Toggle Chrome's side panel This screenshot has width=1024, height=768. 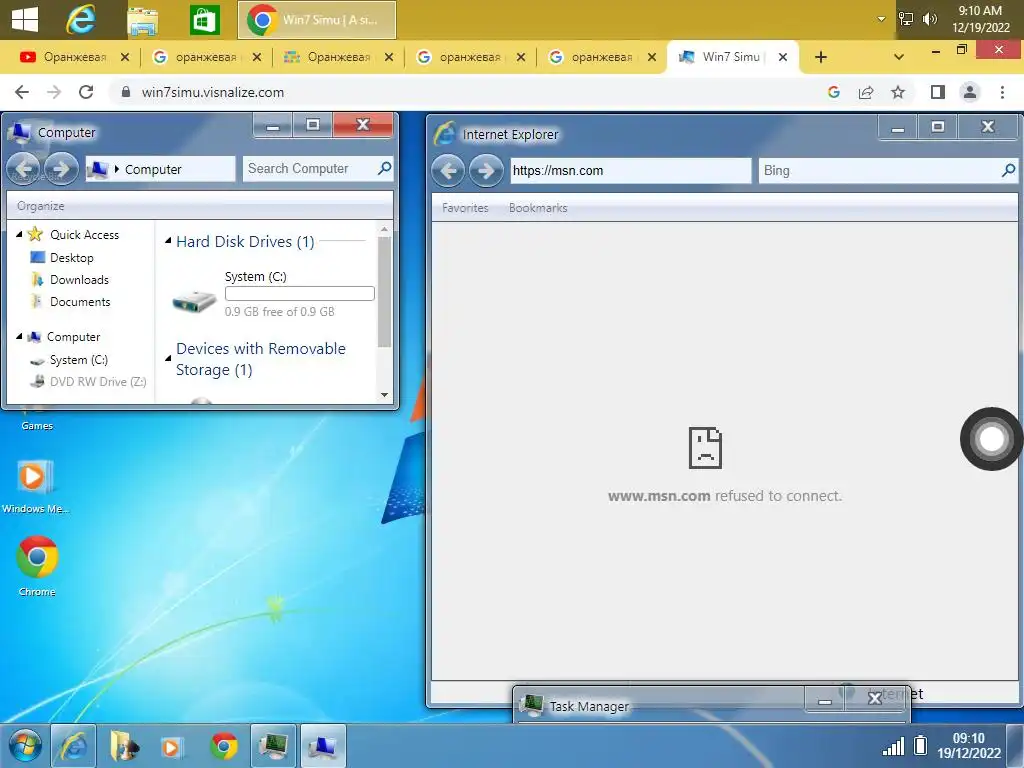pos(938,92)
